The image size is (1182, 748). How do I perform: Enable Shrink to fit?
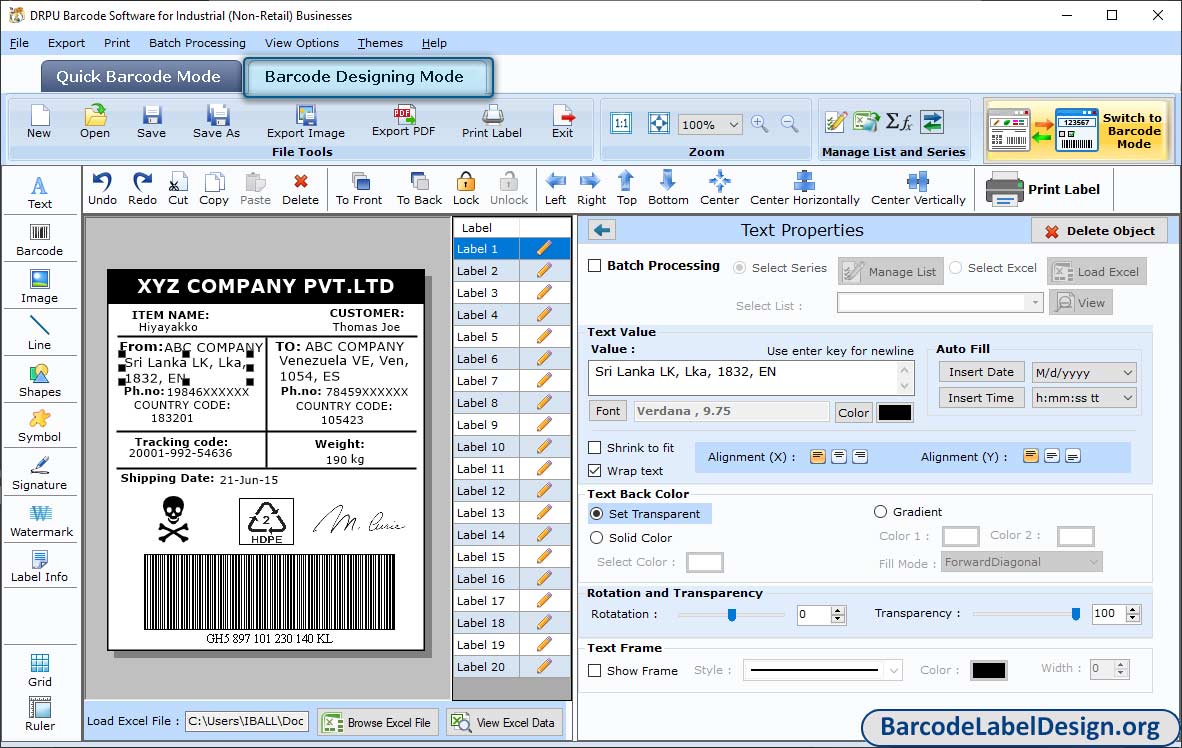[595, 448]
